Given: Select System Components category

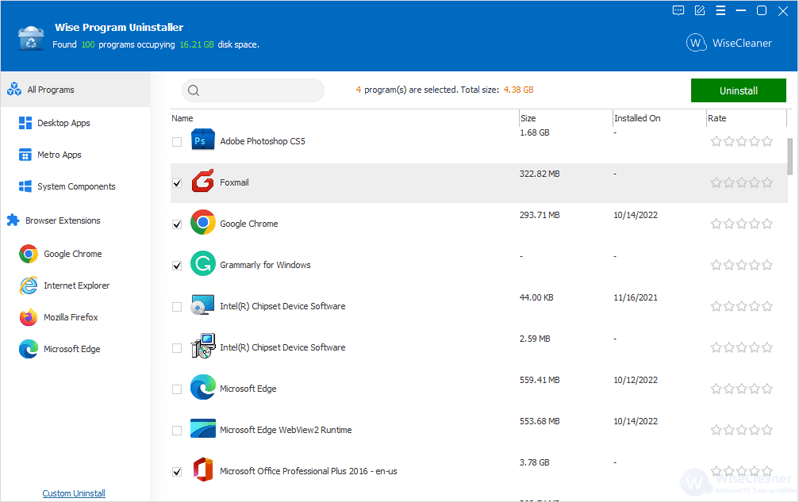Looking at the screenshot, I should point(76,187).
